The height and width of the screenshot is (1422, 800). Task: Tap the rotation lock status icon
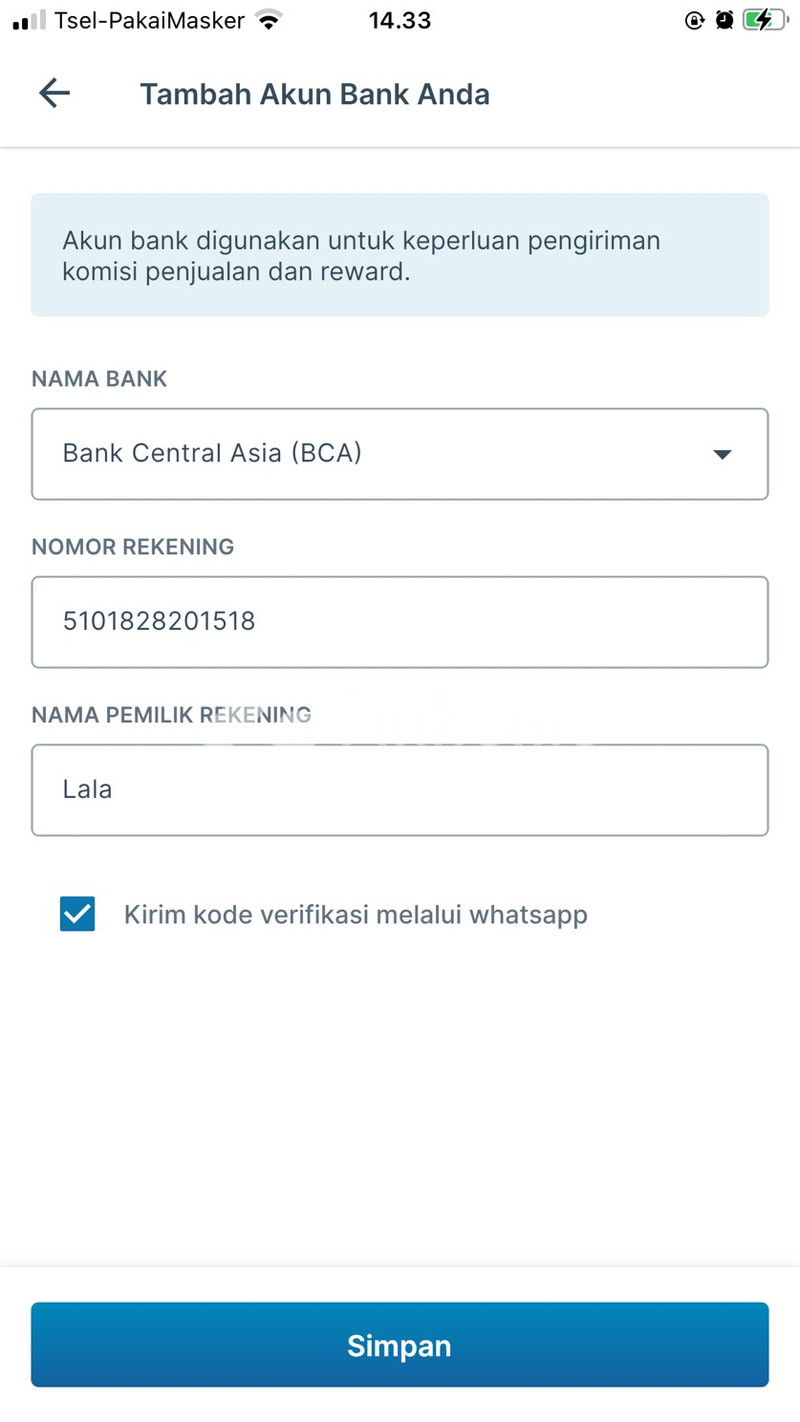[x=694, y=20]
